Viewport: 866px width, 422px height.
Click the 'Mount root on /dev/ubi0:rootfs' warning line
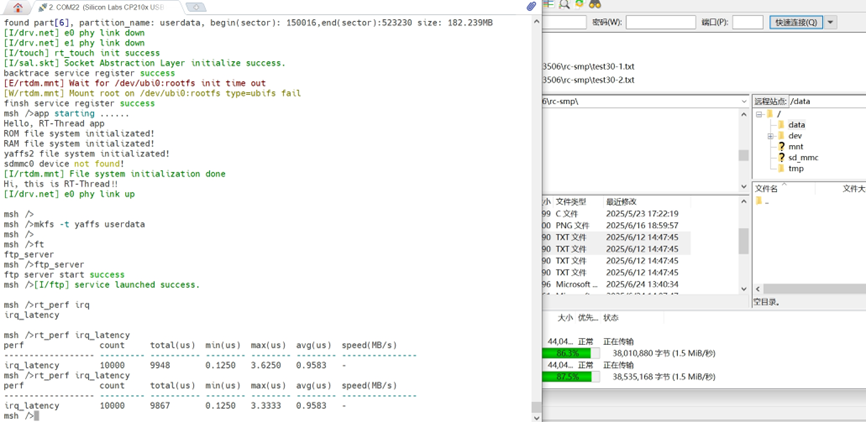(x=152, y=93)
